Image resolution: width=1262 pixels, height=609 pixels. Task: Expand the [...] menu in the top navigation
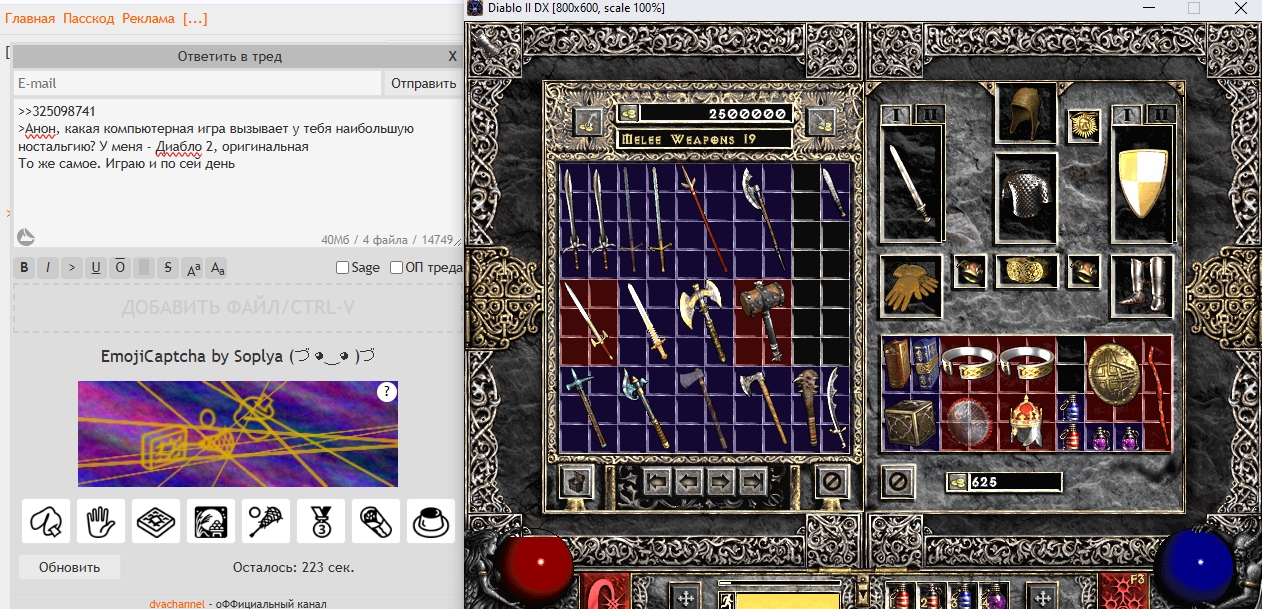tap(195, 19)
